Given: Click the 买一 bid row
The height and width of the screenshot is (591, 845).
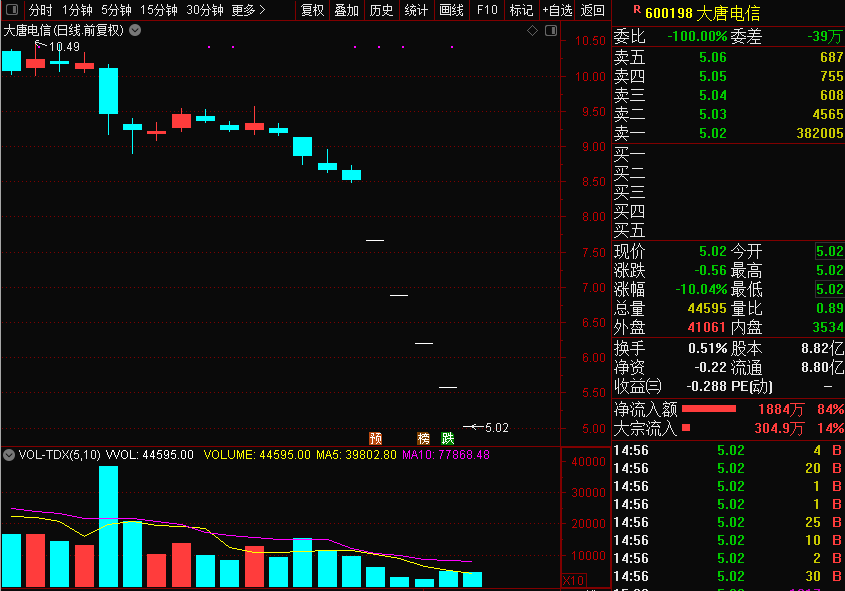Looking at the screenshot, I should click(729, 155).
